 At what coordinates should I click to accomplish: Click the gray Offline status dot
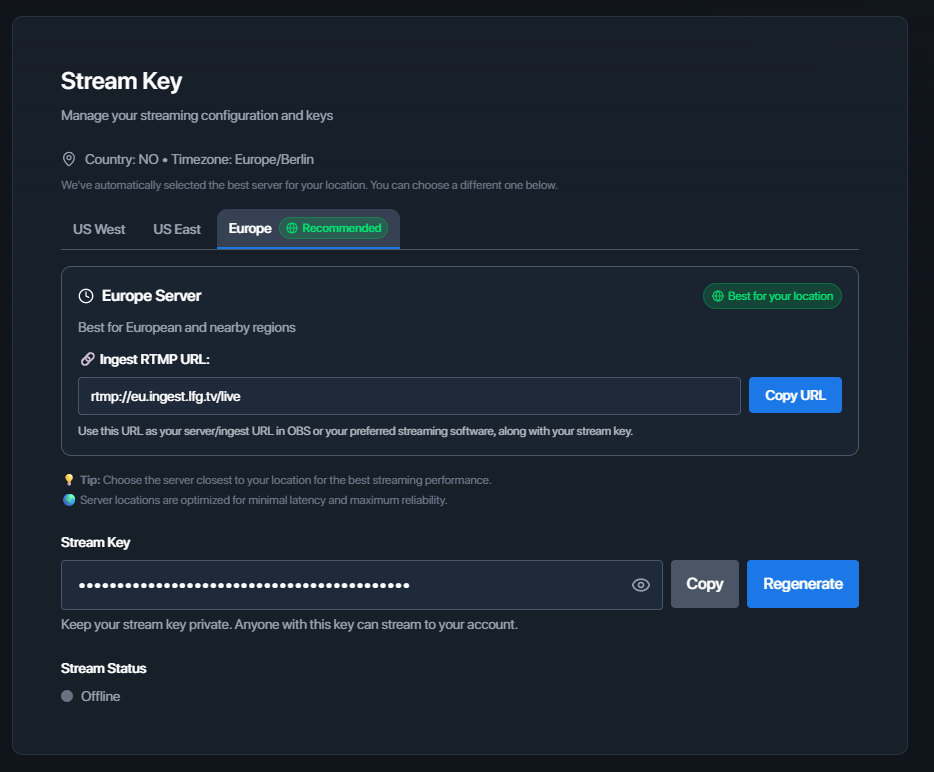67,696
